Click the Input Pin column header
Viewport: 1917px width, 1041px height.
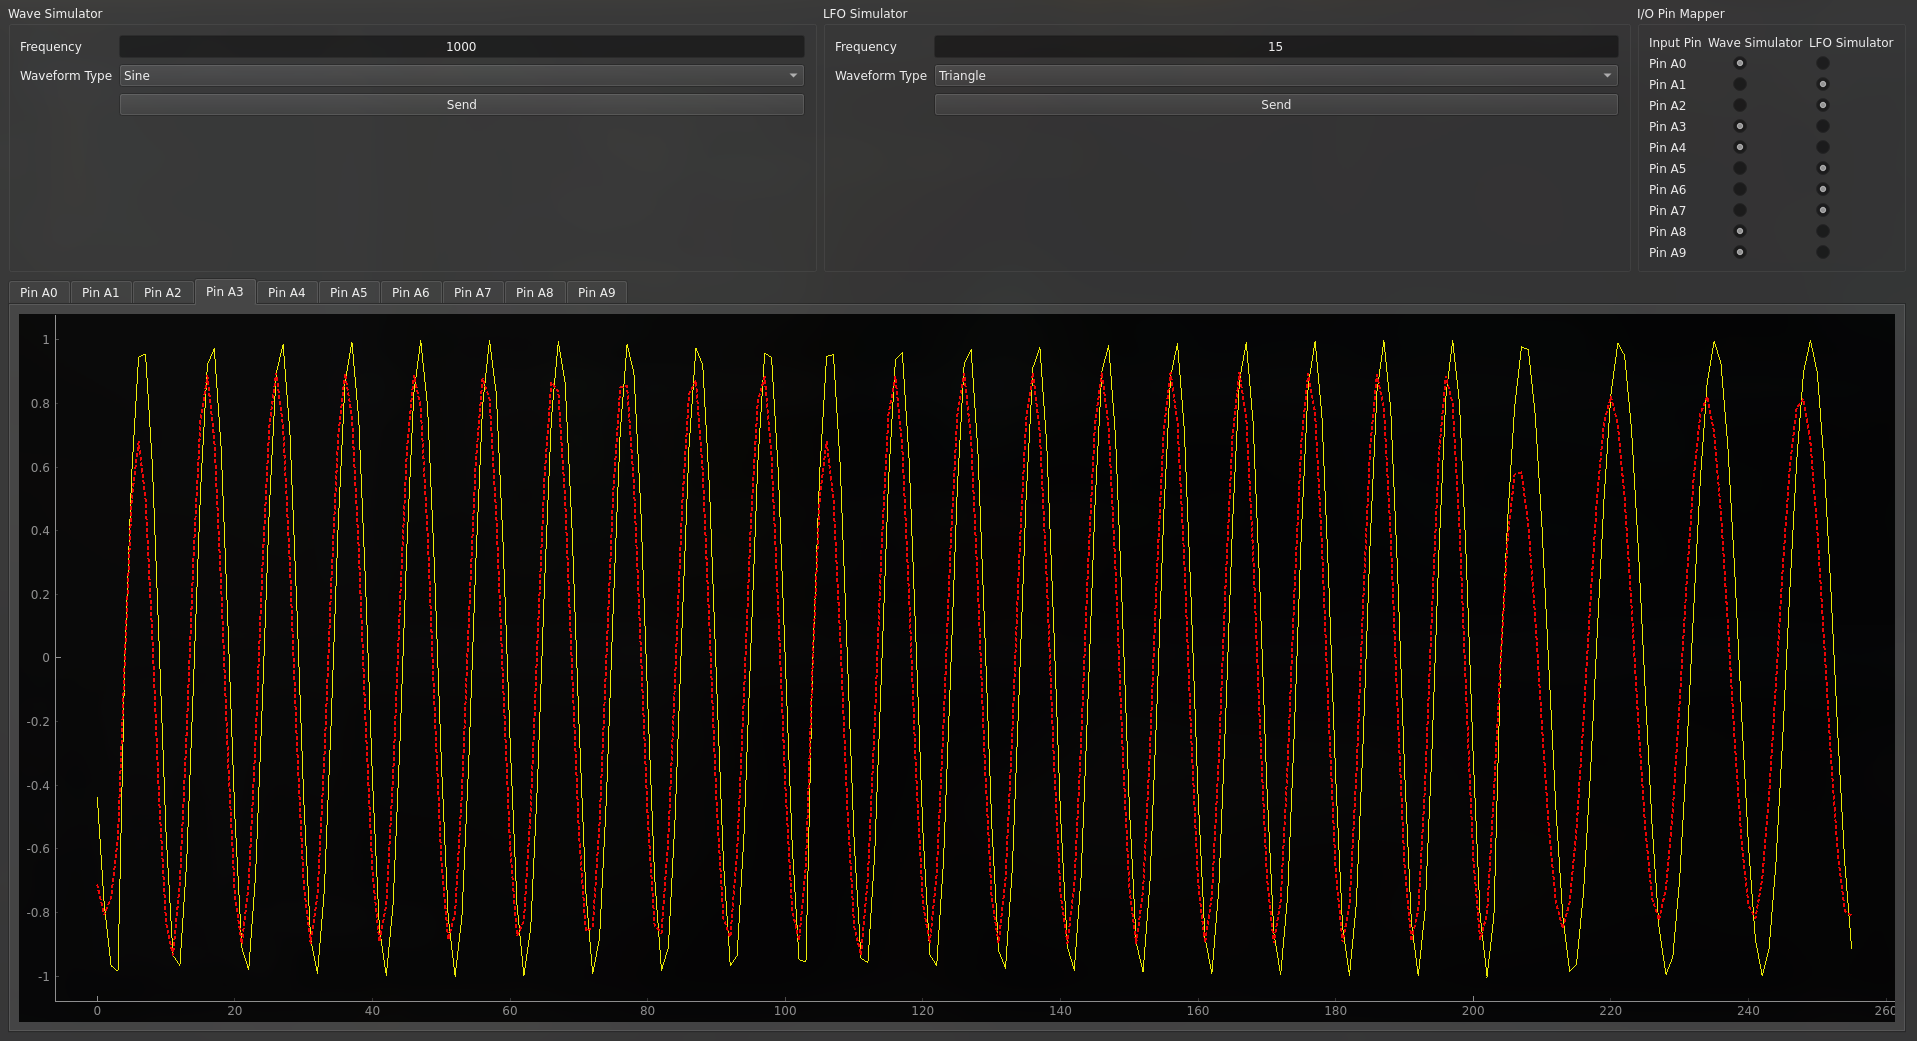[x=1675, y=43]
